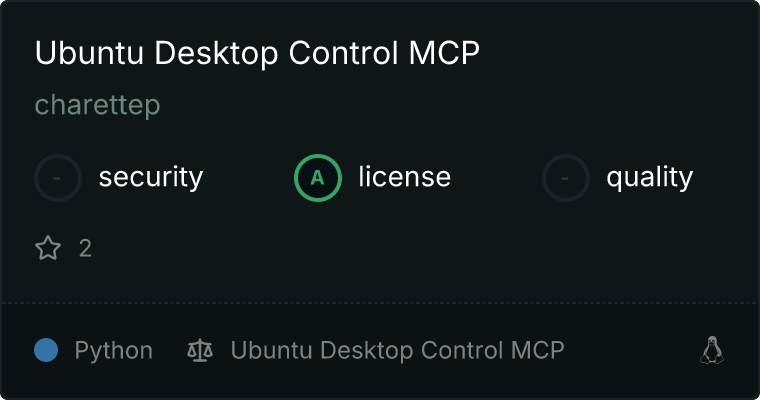This screenshot has width=760, height=400.
Task: Select the dash inside the quality badge
Action: [x=565, y=178]
